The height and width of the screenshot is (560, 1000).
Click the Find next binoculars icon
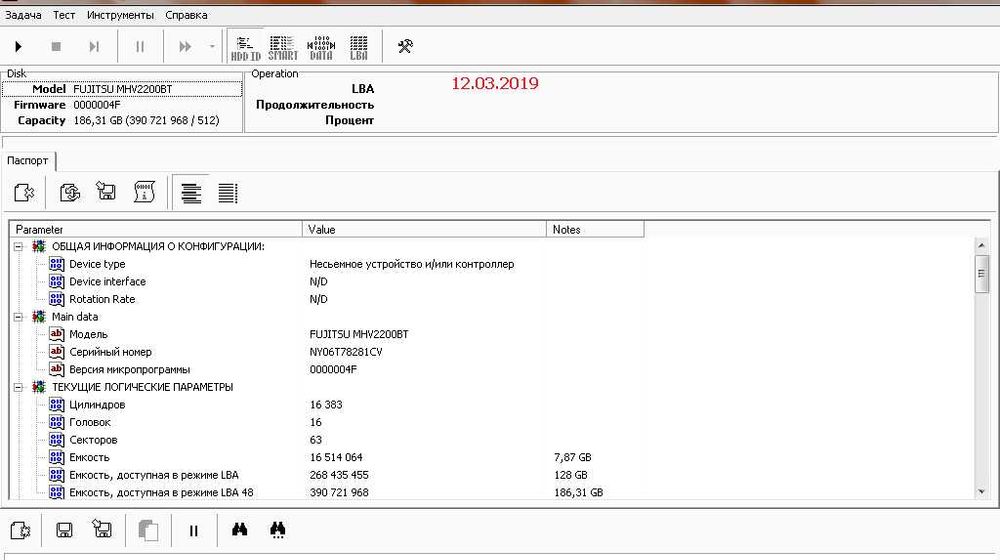pos(278,529)
